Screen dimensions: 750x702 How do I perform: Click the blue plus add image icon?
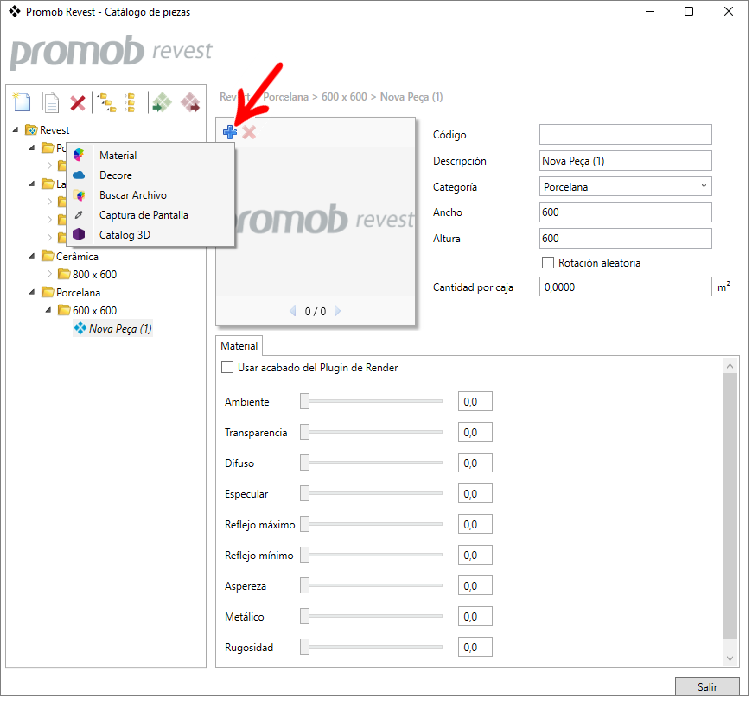point(230,132)
